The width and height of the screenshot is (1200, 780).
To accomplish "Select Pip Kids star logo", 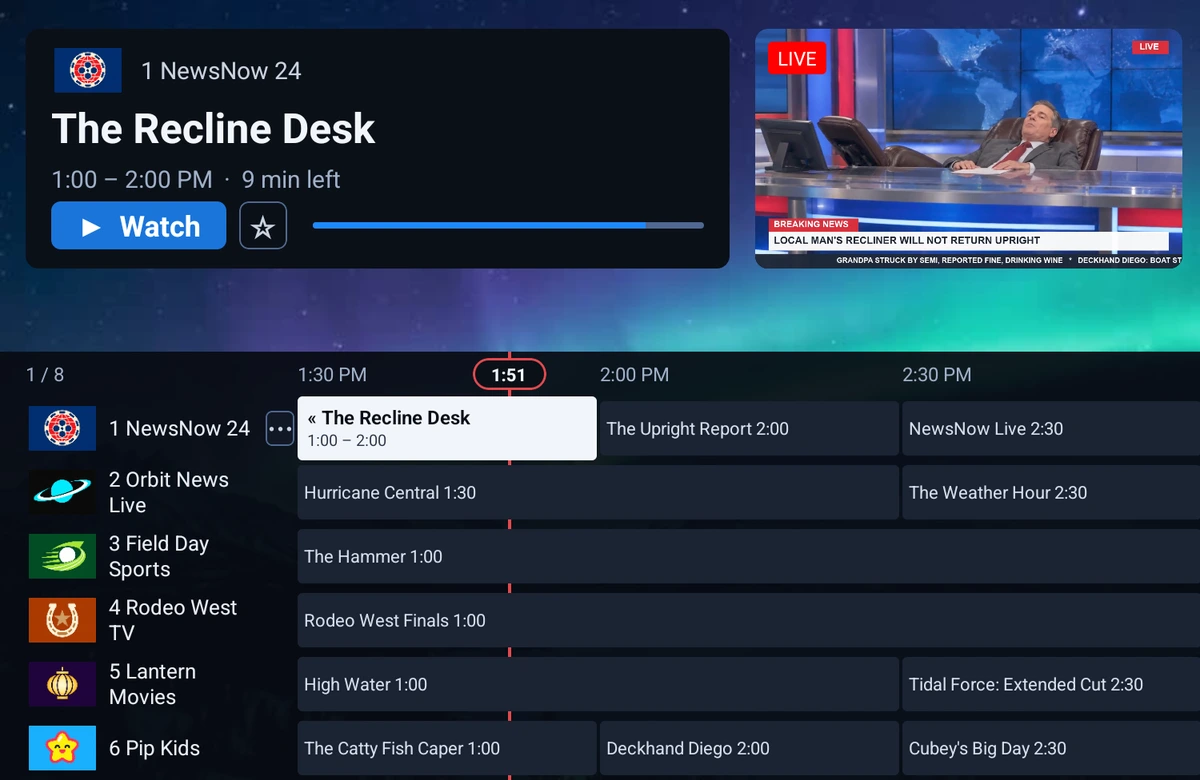I will pyautogui.click(x=62, y=748).
